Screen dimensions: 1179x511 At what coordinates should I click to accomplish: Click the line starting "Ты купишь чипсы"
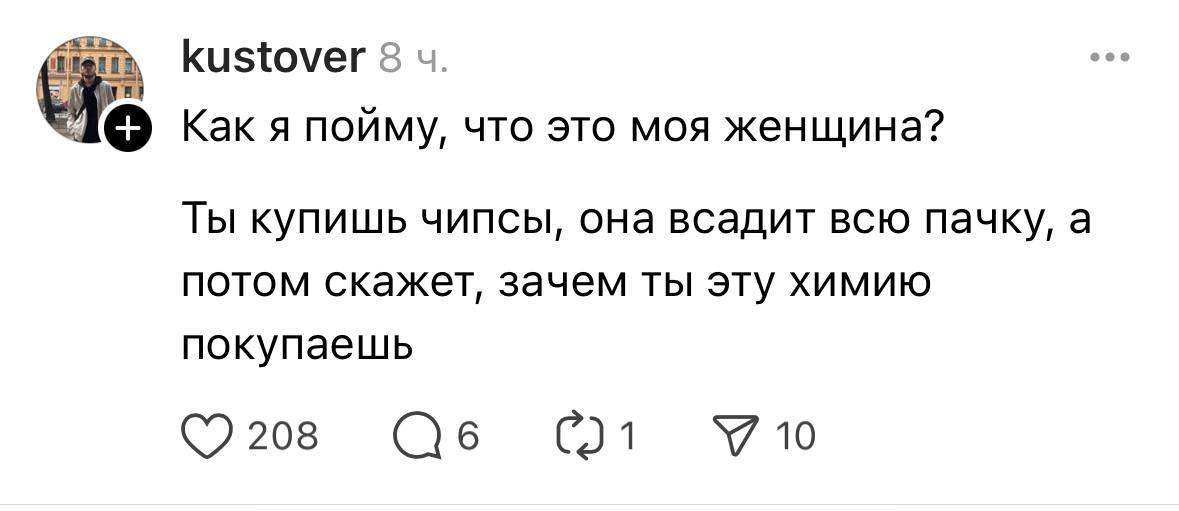634,221
